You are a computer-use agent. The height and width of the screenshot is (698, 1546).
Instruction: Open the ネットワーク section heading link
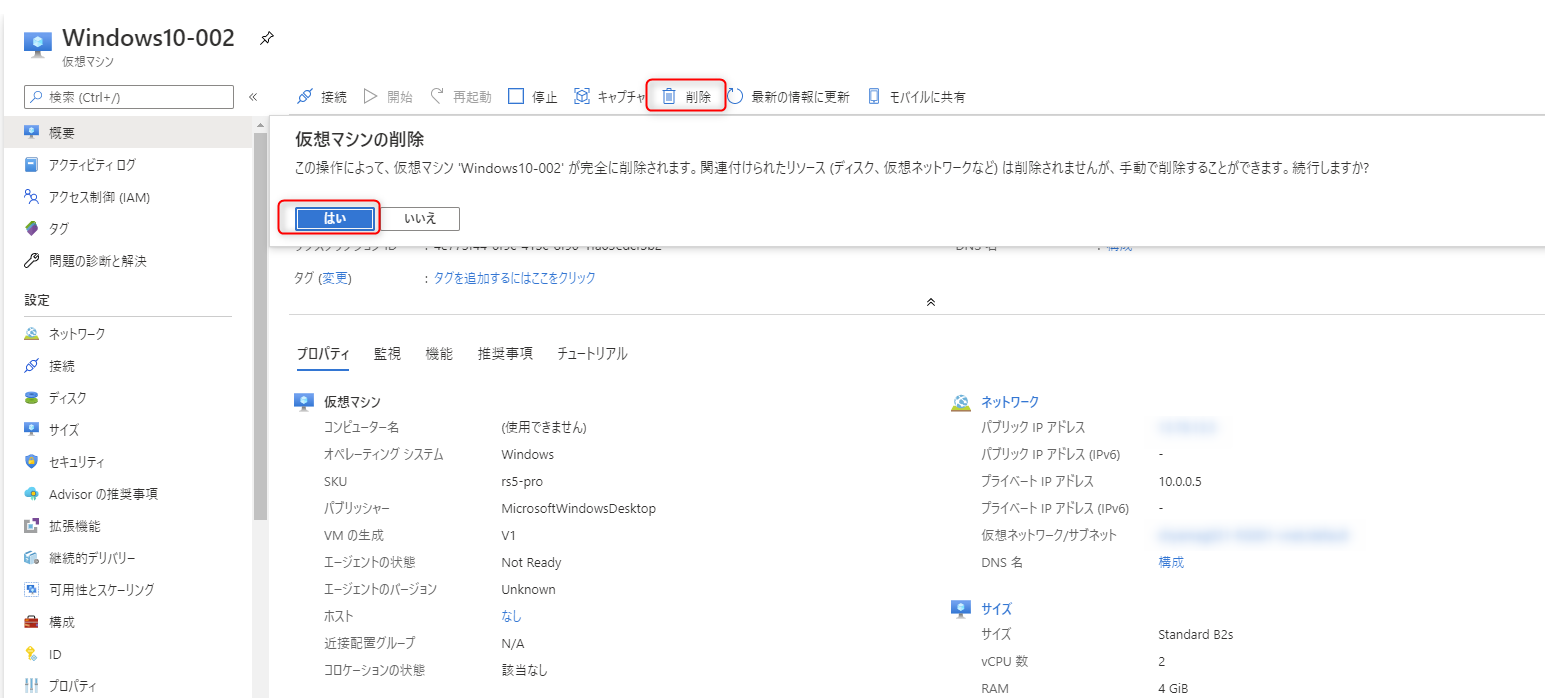click(1010, 401)
